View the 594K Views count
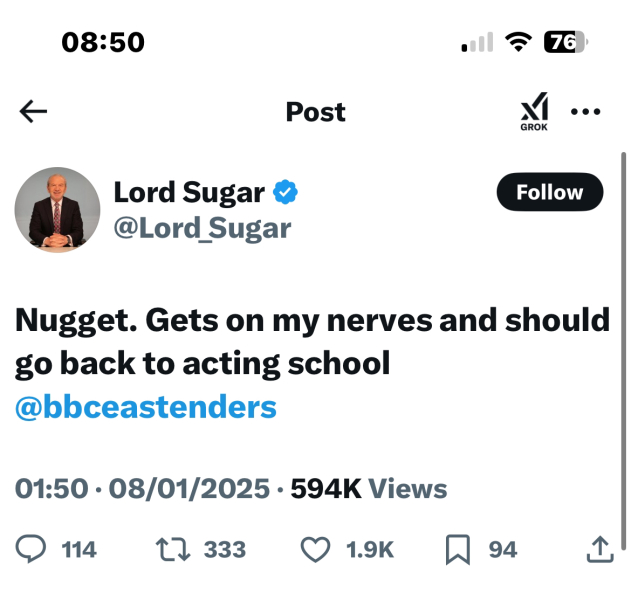Image resolution: width=631 pixels, height=600 pixels. coord(369,489)
